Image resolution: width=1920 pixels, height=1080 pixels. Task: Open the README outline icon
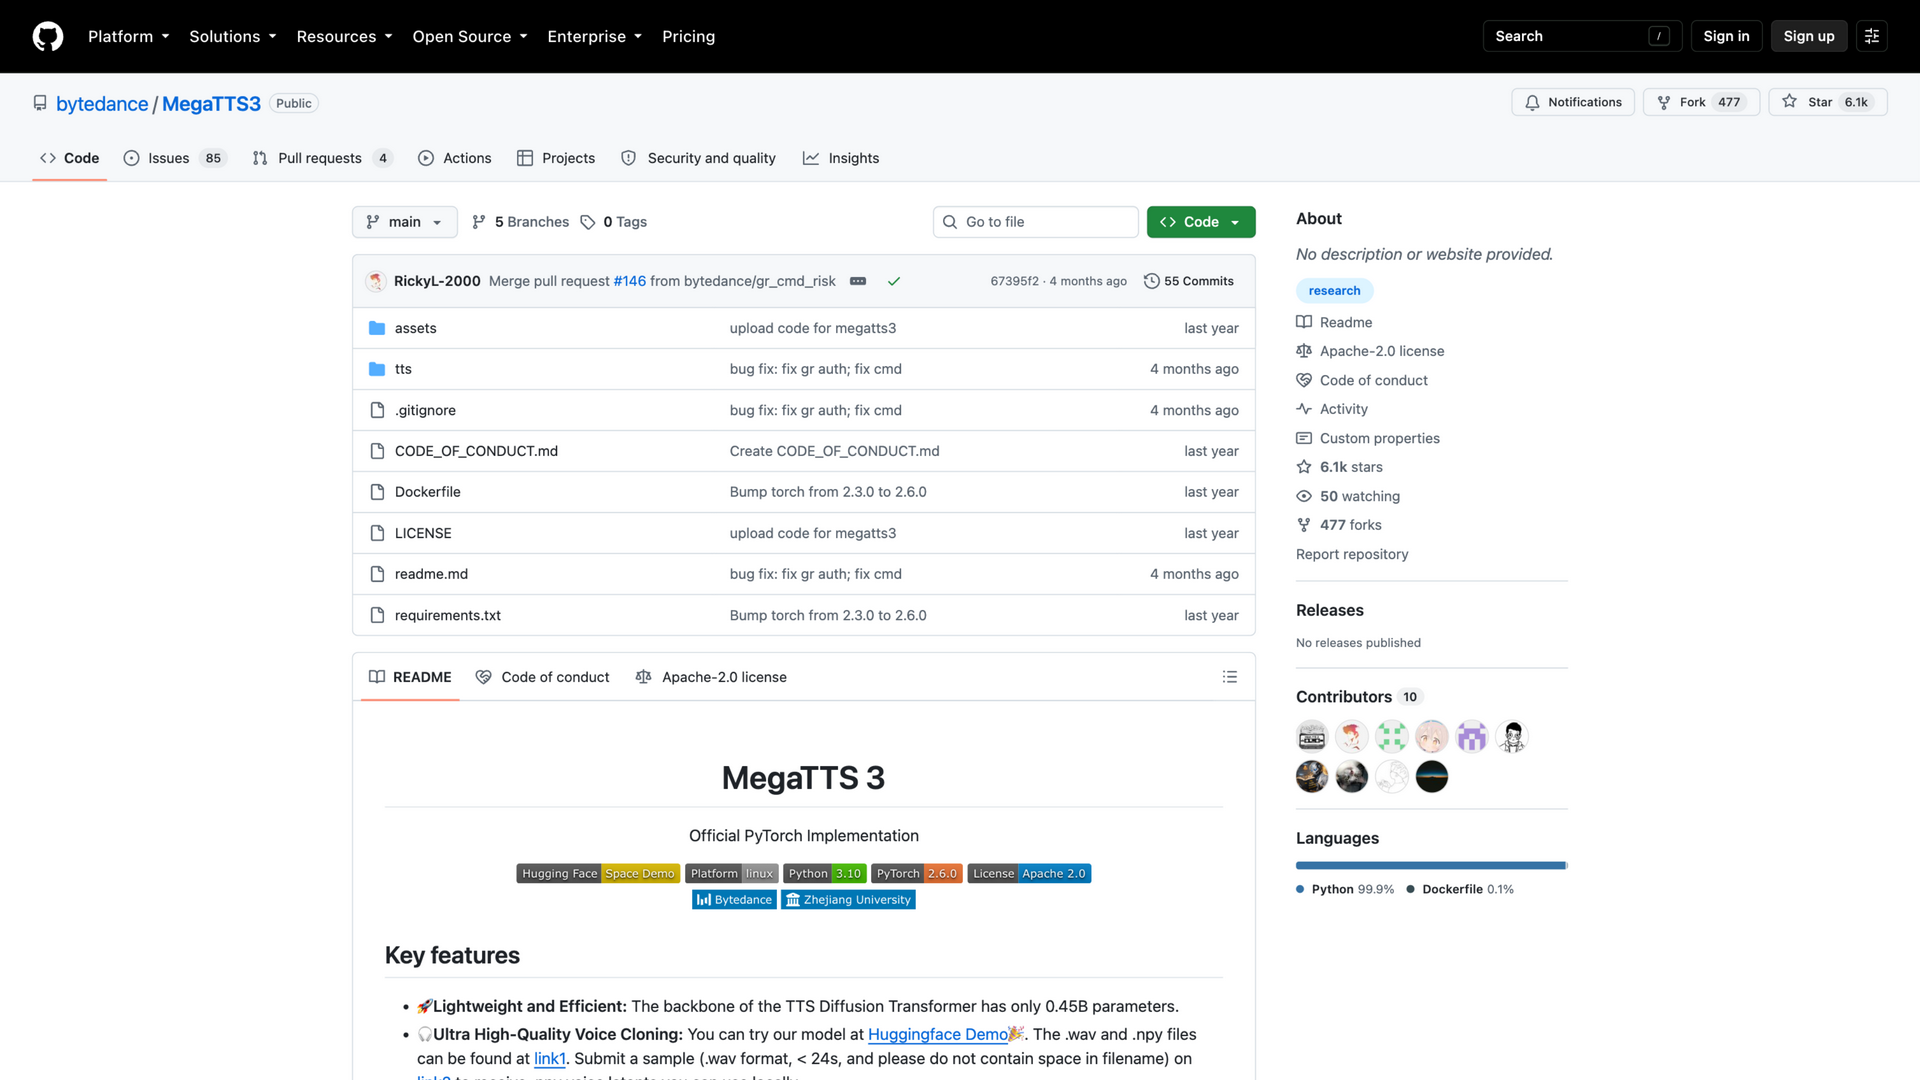(x=1230, y=677)
